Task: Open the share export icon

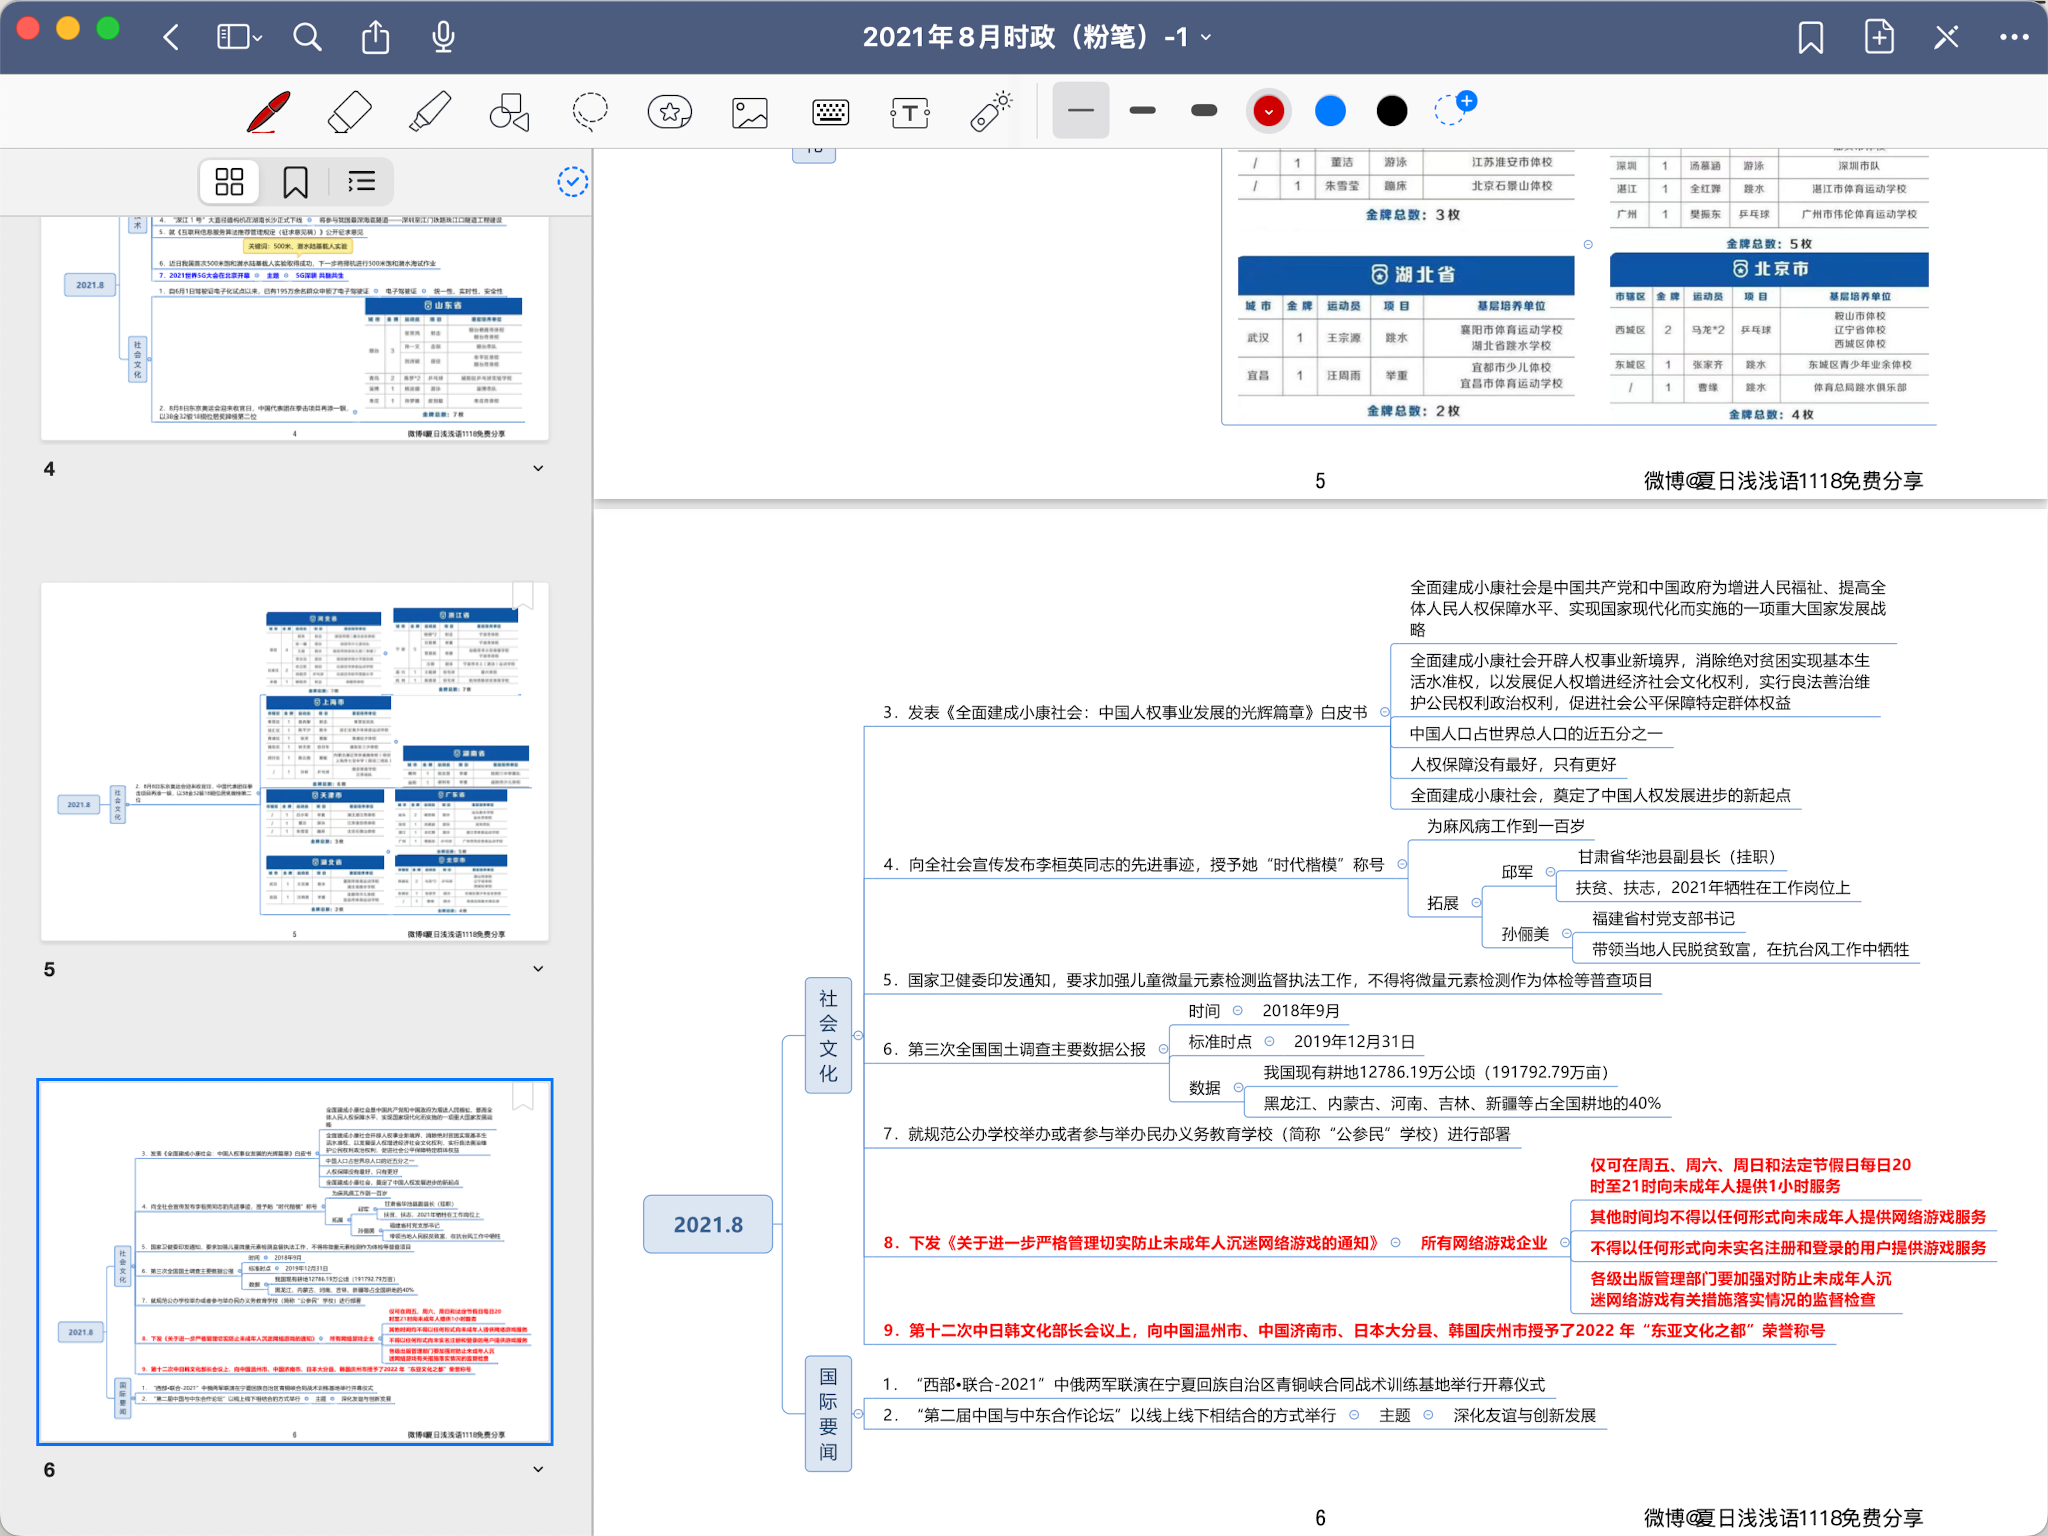Action: (x=375, y=37)
